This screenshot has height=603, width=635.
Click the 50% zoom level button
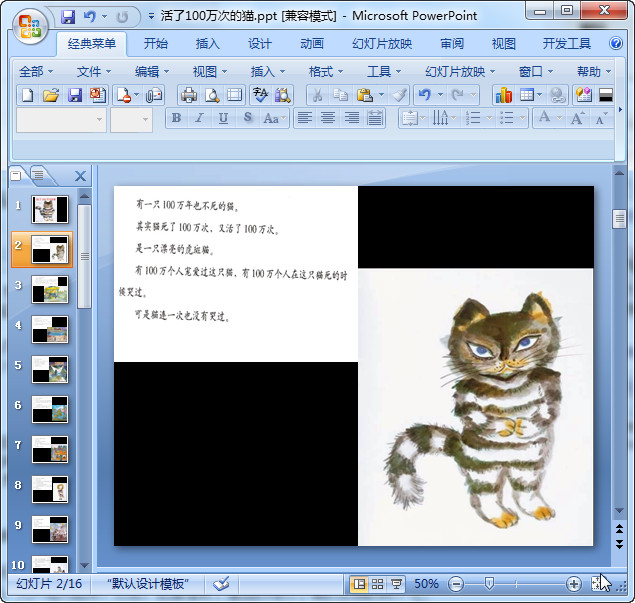426,584
